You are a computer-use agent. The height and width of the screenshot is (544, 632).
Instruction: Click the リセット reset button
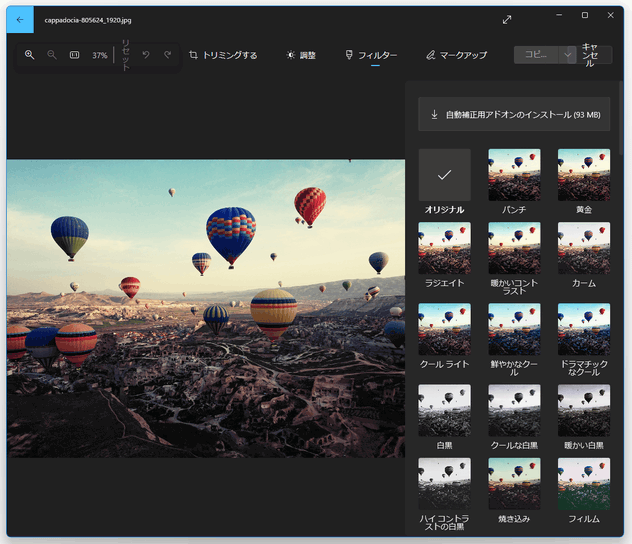pyautogui.click(x=126, y=55)
